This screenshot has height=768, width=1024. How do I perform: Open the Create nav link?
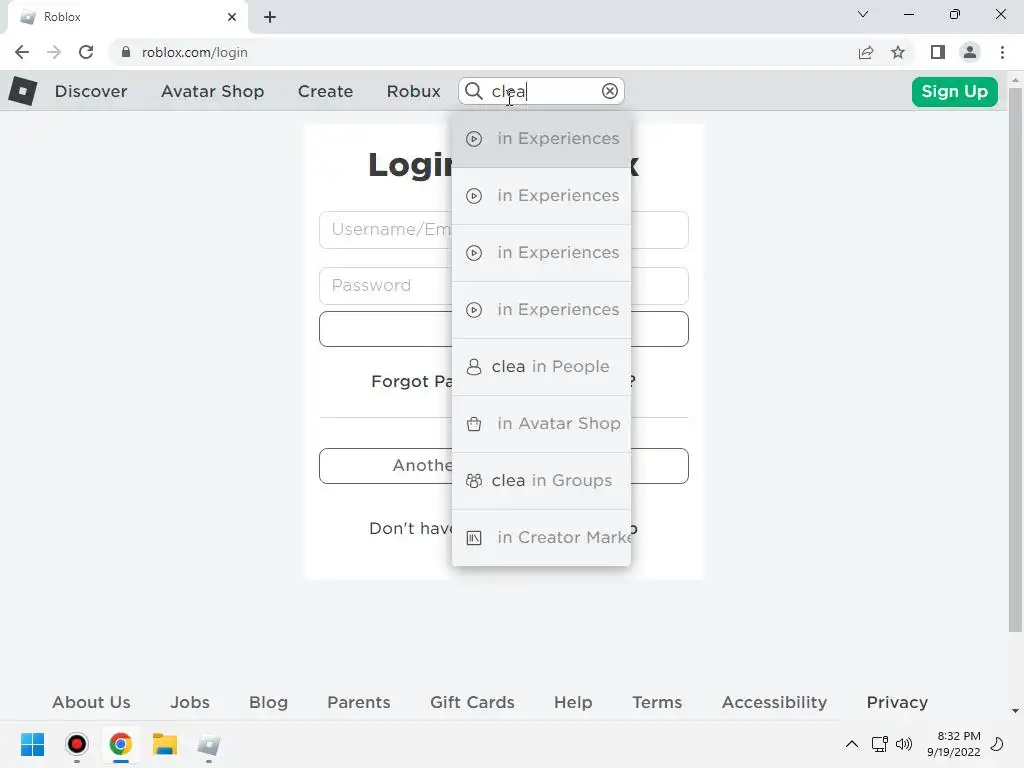tap(325, 91)
